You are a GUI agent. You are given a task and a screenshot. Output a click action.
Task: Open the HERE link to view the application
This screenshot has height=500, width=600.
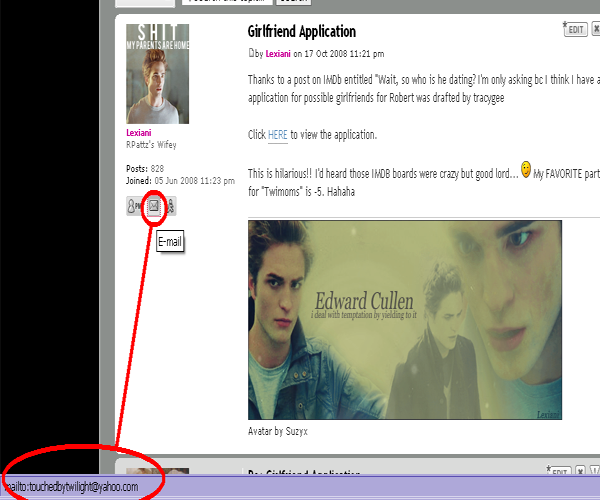coord(277,135)
